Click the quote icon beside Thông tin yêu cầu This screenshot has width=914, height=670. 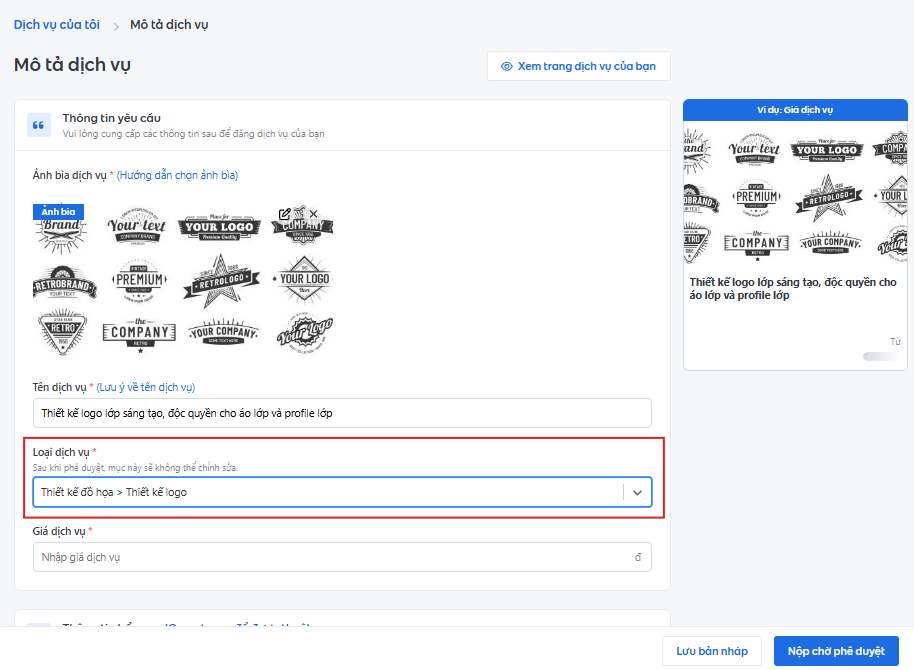pyautogui.click(x=39, y=125)
